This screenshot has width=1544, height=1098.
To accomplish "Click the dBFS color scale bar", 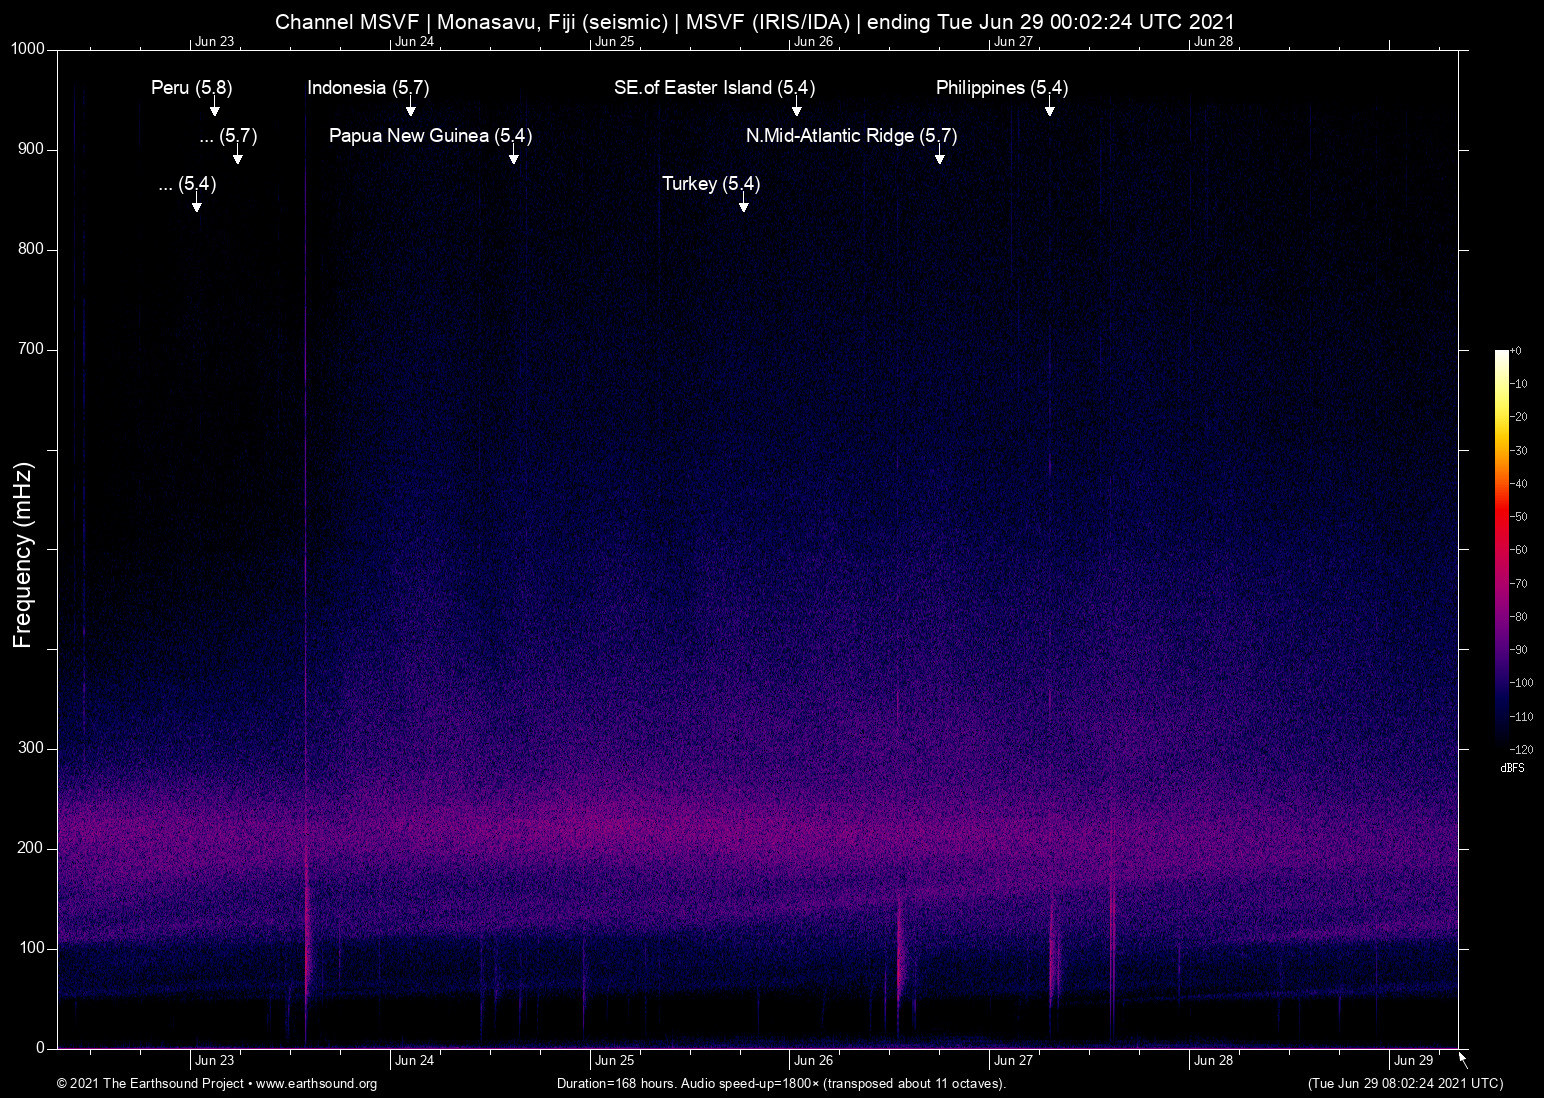I will click(x=1501, y=548).
